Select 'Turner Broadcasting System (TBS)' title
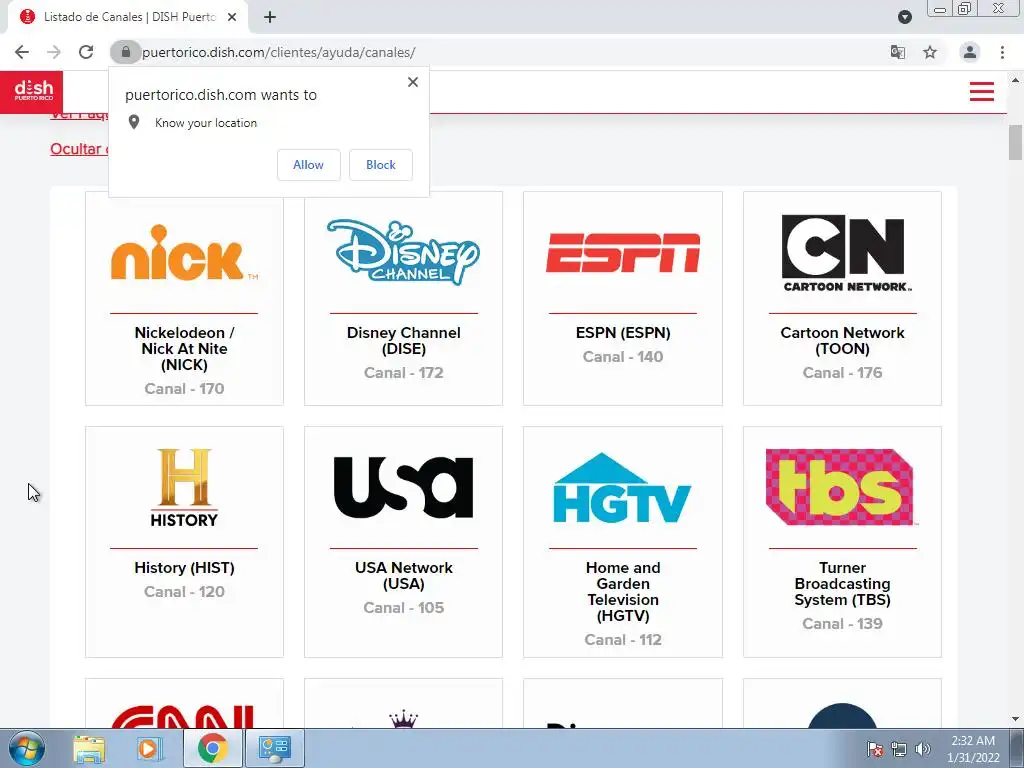Screen dimensions: 1024x768 (842, 583)
